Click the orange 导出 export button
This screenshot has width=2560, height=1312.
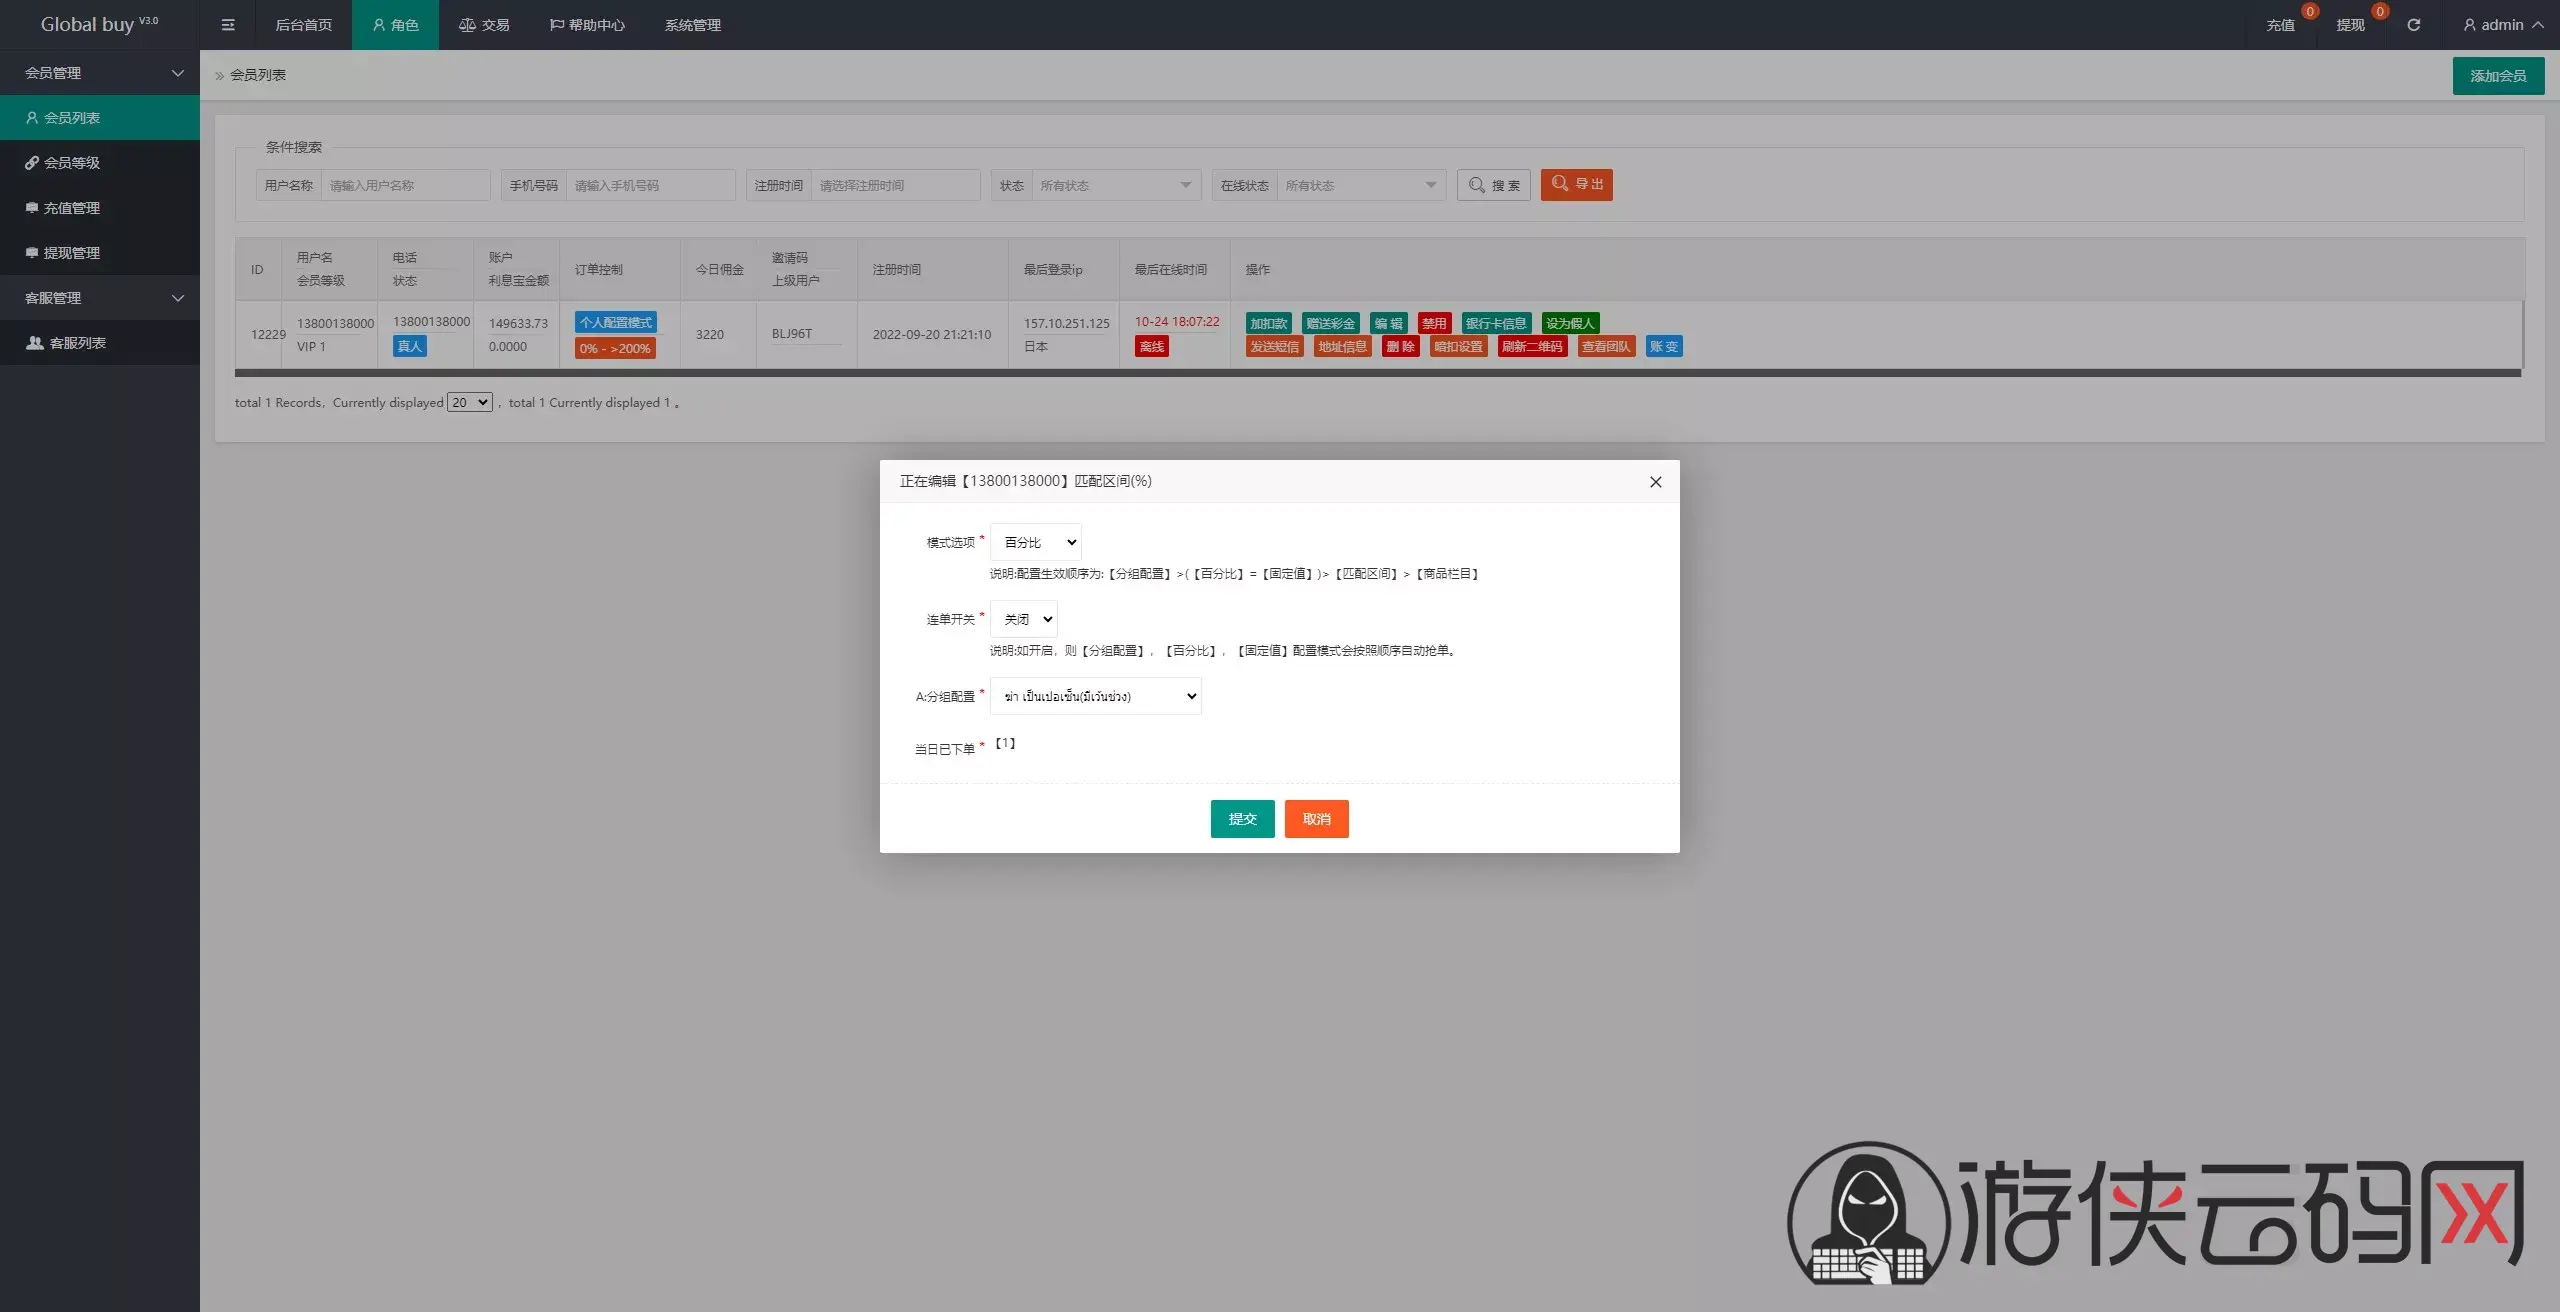point(1576,185)
